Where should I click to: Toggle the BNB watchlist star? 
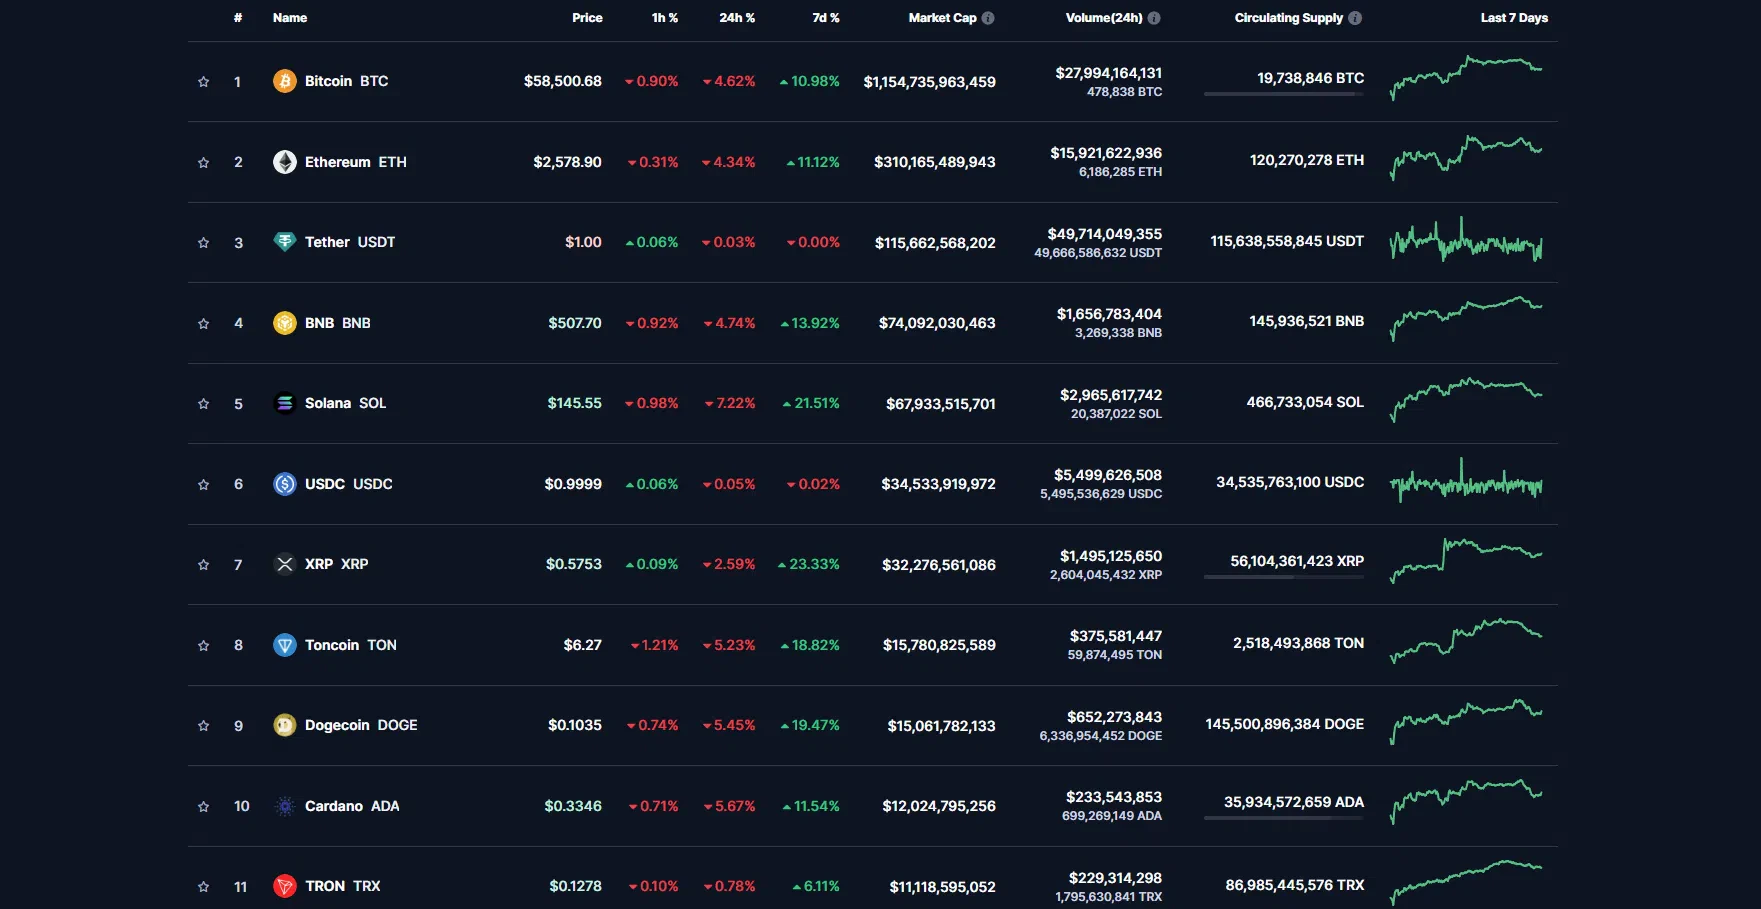point(204,323)
